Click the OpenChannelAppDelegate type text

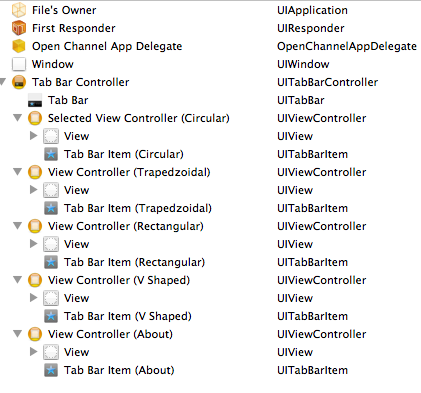pos(347,46)
